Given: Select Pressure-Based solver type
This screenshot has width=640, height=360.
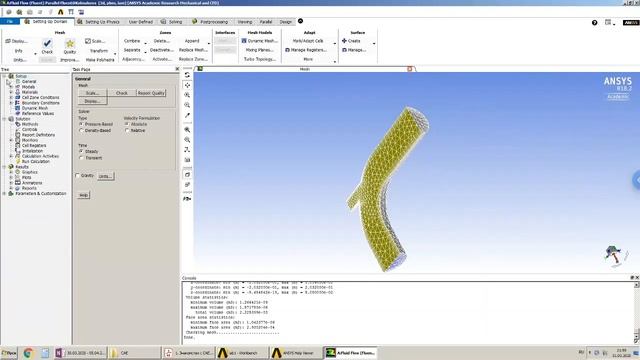Looking at the screenshot, I should (81, 124).
